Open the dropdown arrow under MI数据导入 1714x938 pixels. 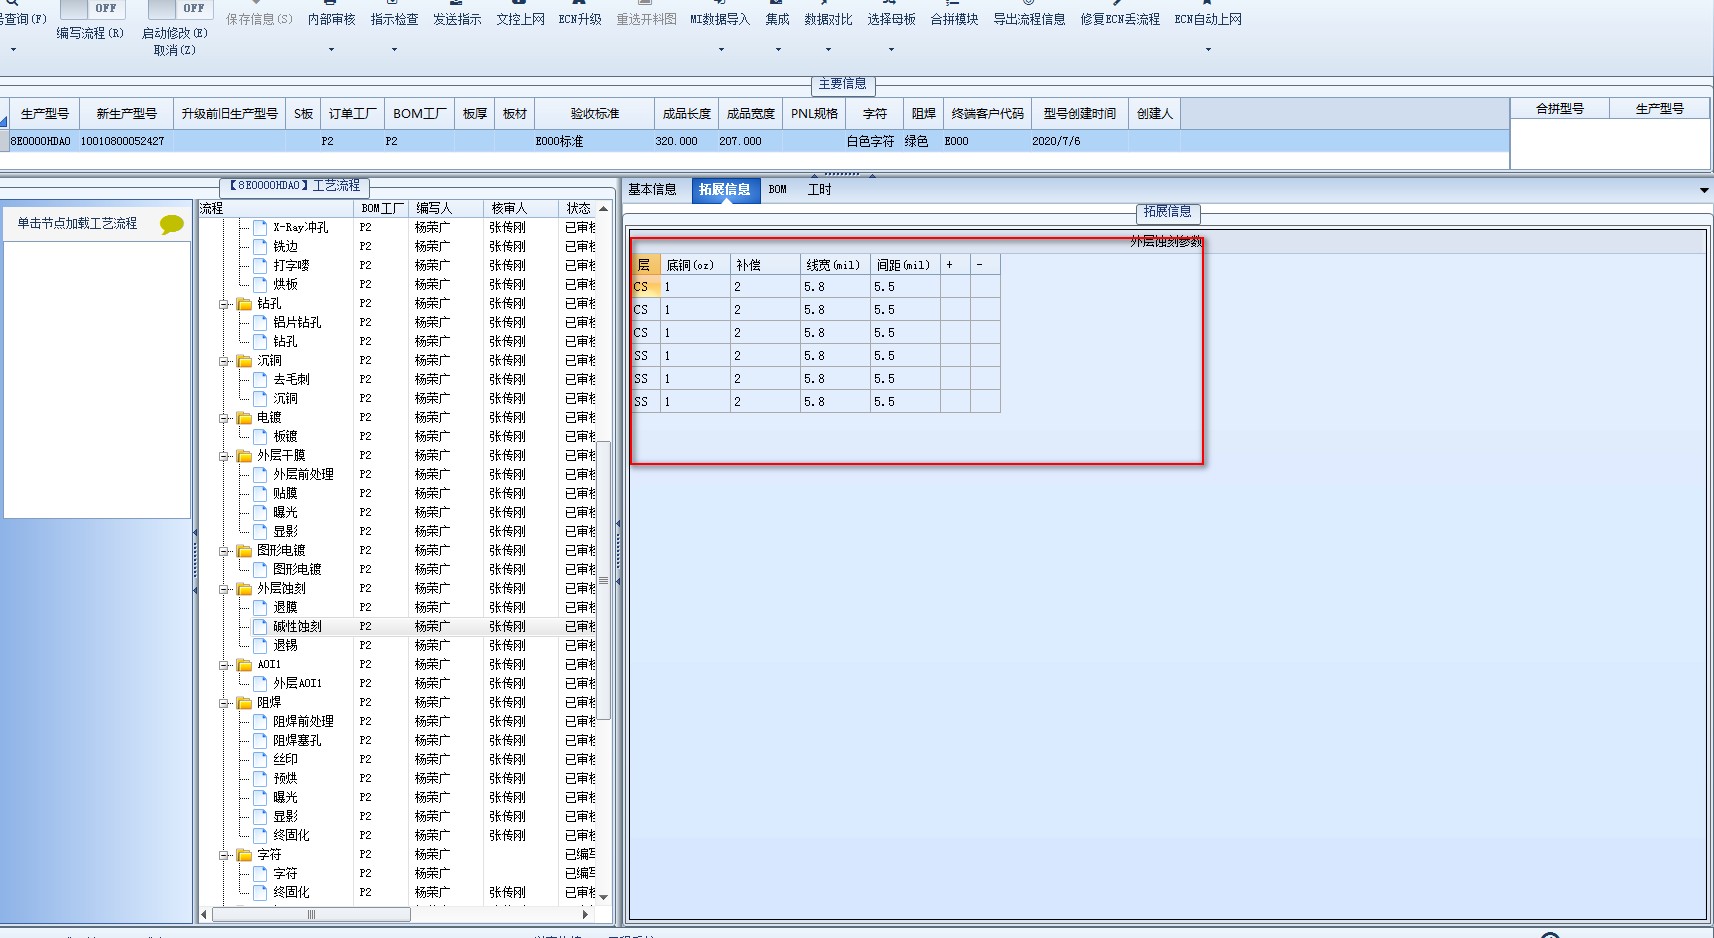(x=720, y=49)
